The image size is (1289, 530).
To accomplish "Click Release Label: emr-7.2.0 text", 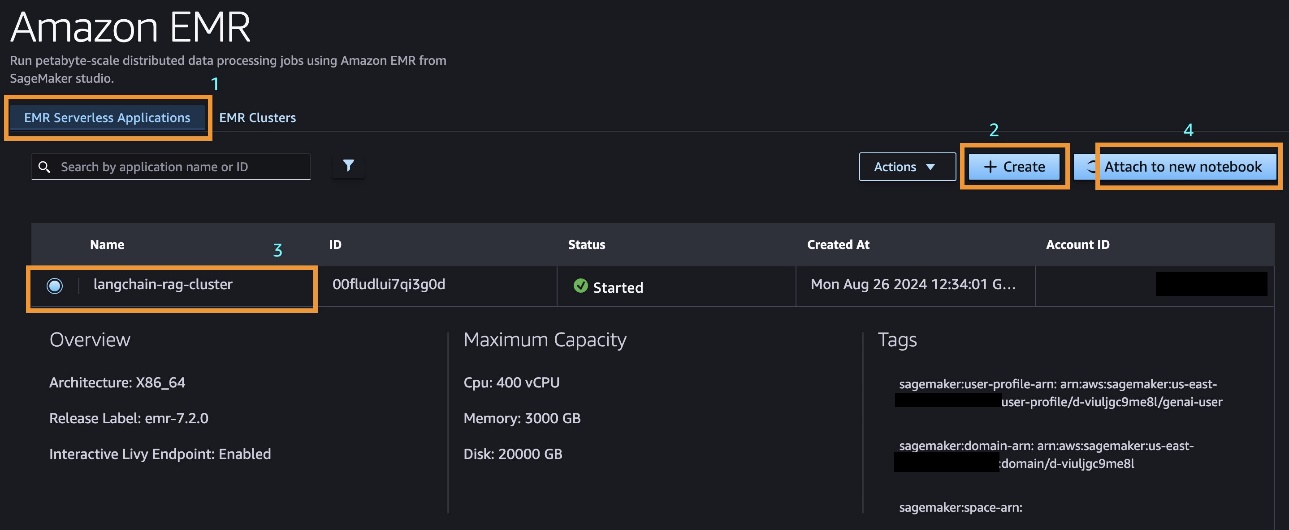I will [129, 418].
